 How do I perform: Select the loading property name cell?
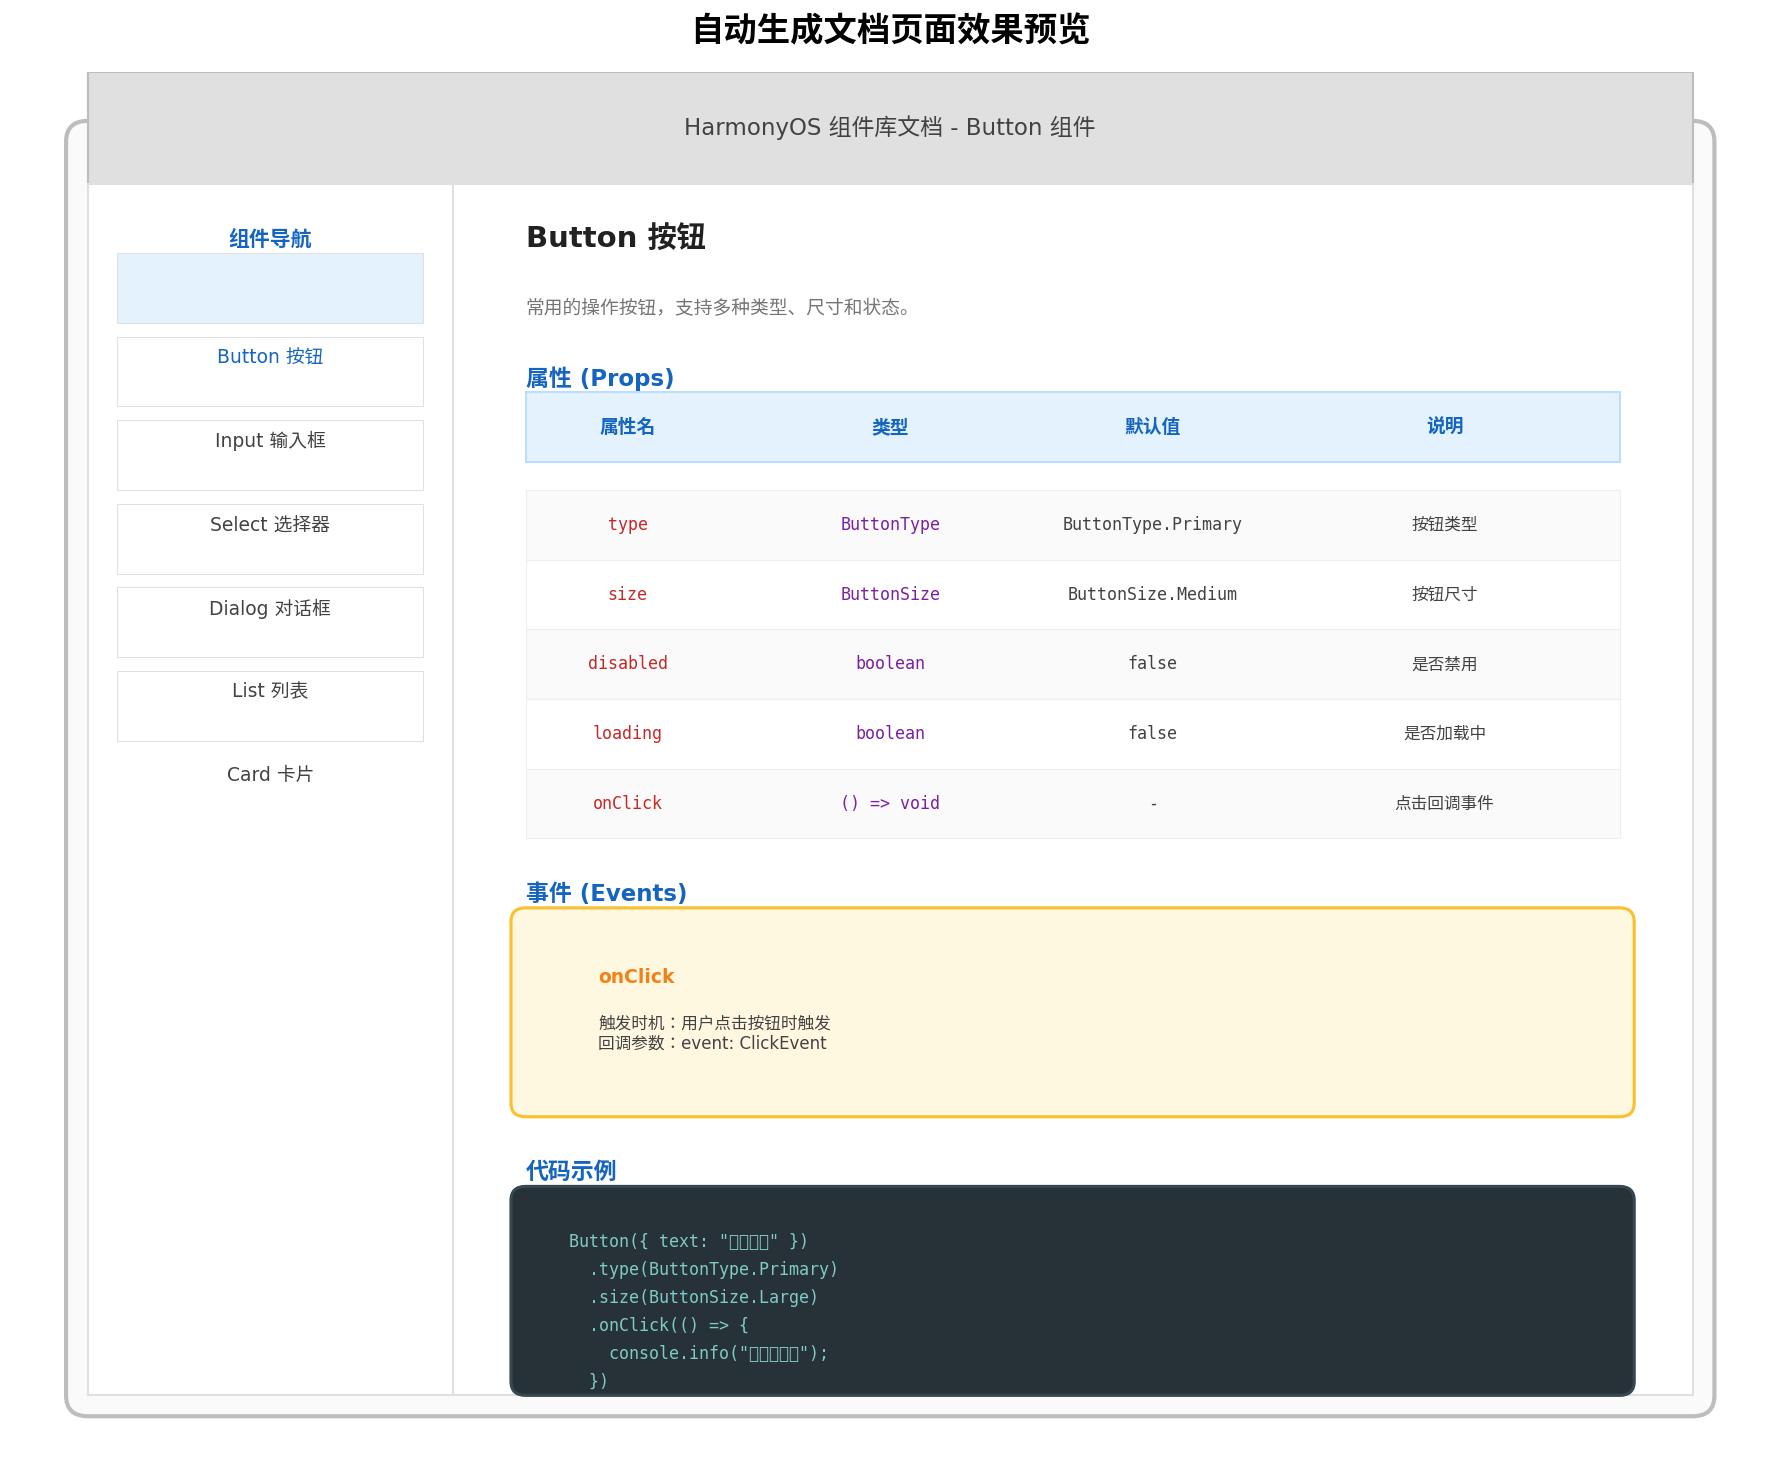[x=628, y=734]
